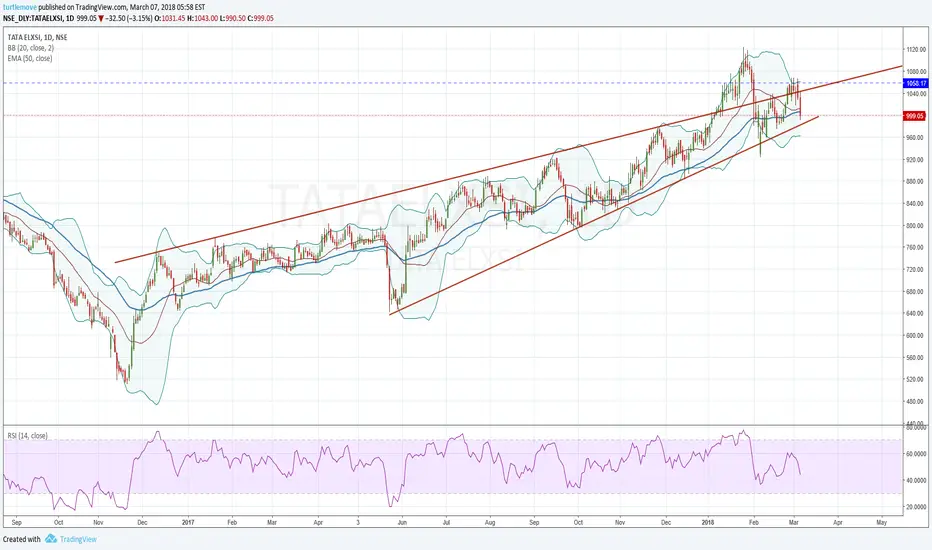
Task: Click the 920.00 price axis label
Action: coord(916,160)
